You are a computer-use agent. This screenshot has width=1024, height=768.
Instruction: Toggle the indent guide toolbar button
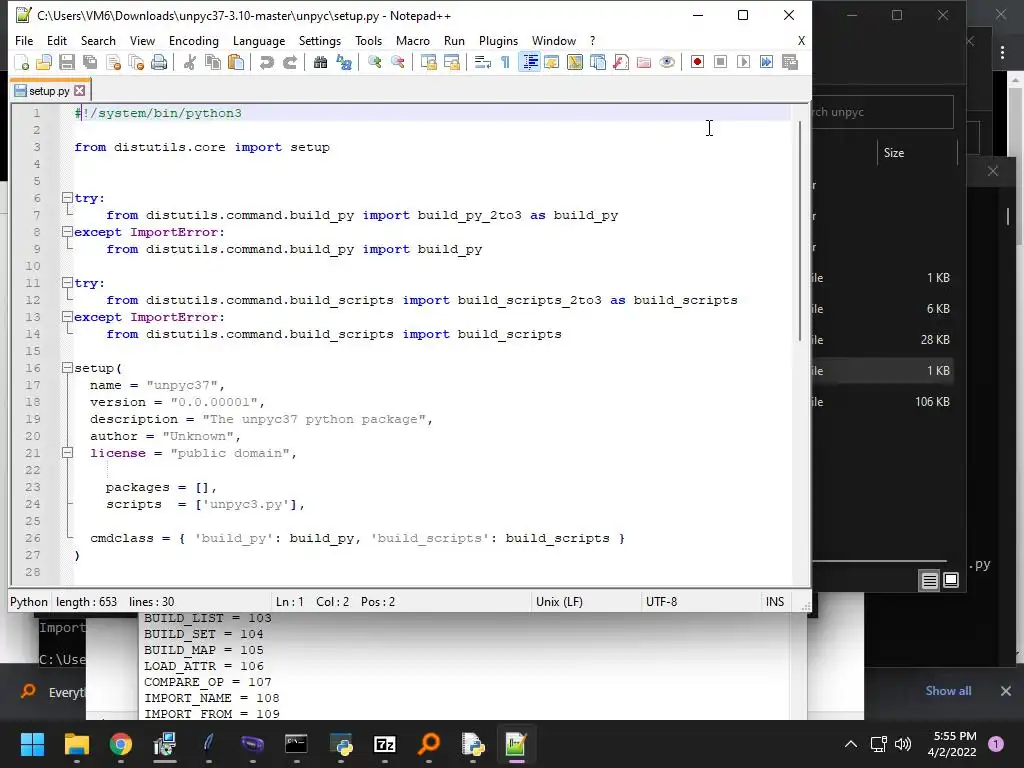pos(530,62)
